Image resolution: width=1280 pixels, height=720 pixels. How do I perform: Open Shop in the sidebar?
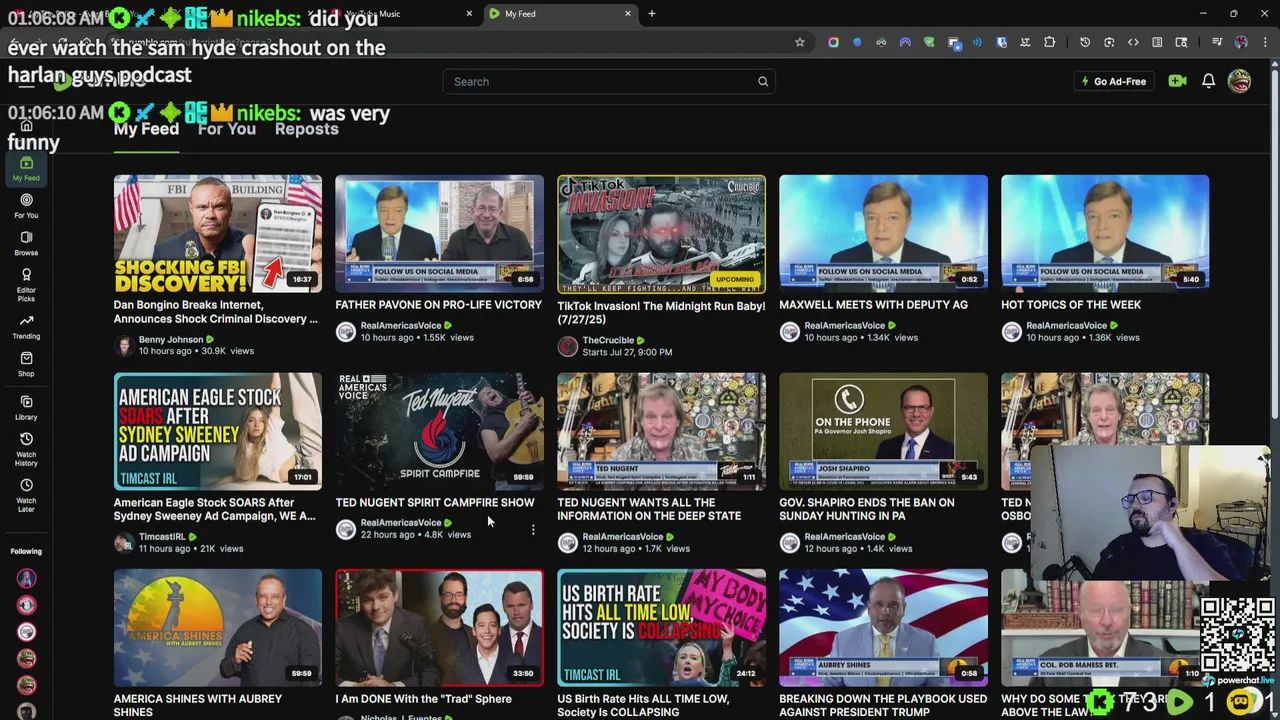click(26, 365)
